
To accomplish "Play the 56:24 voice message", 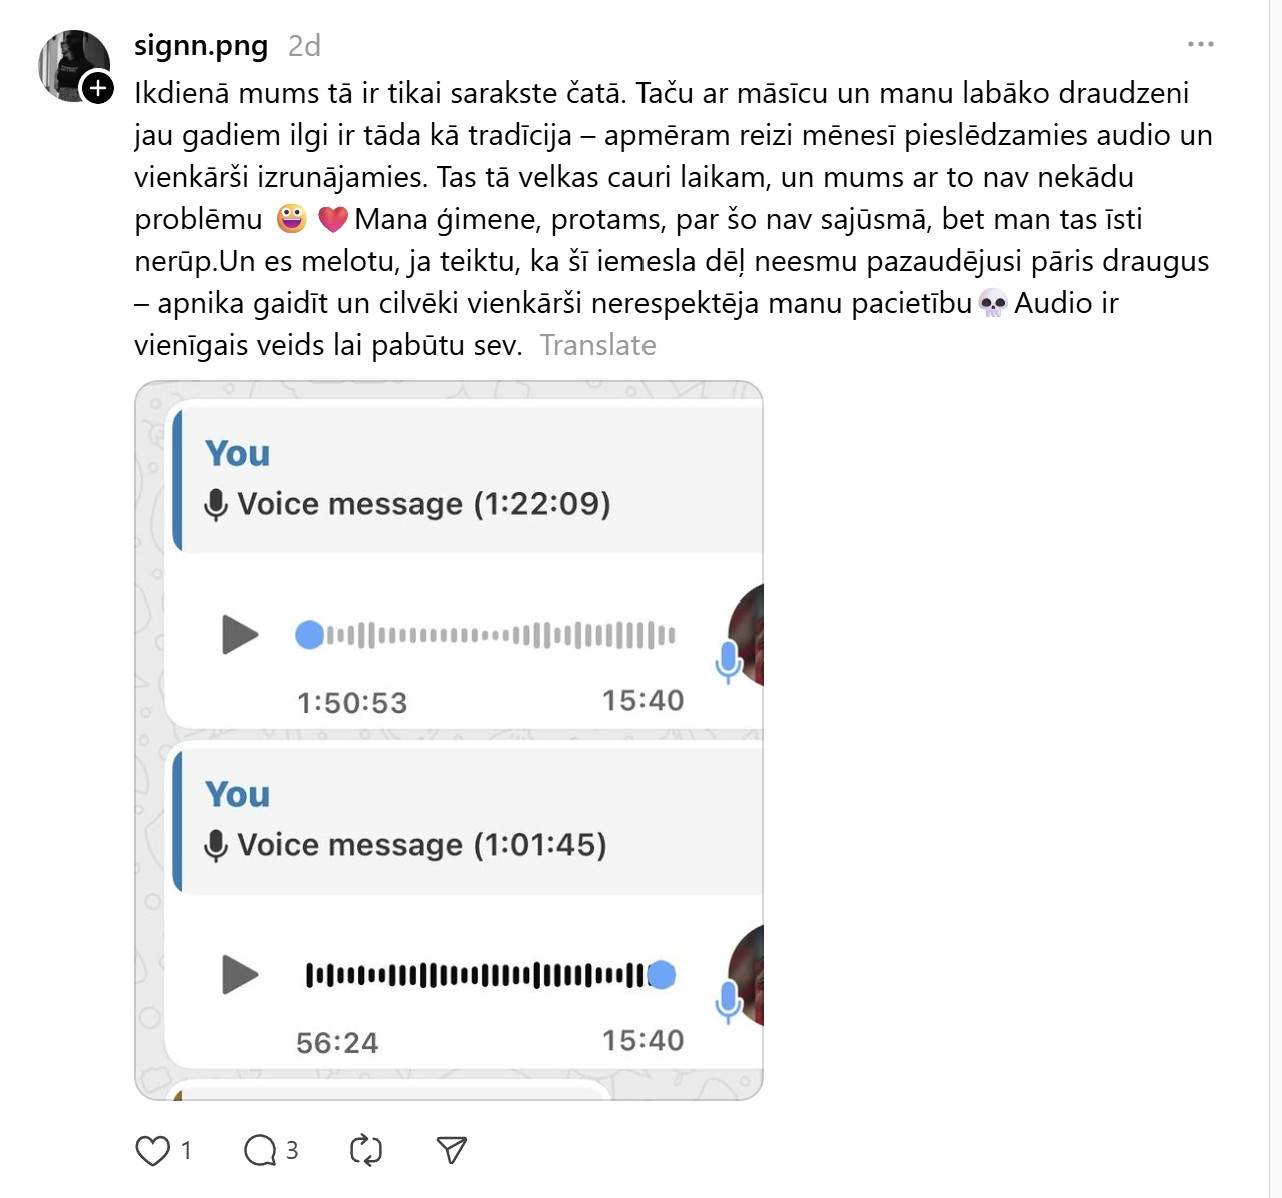I will click(x=240, y=975).
